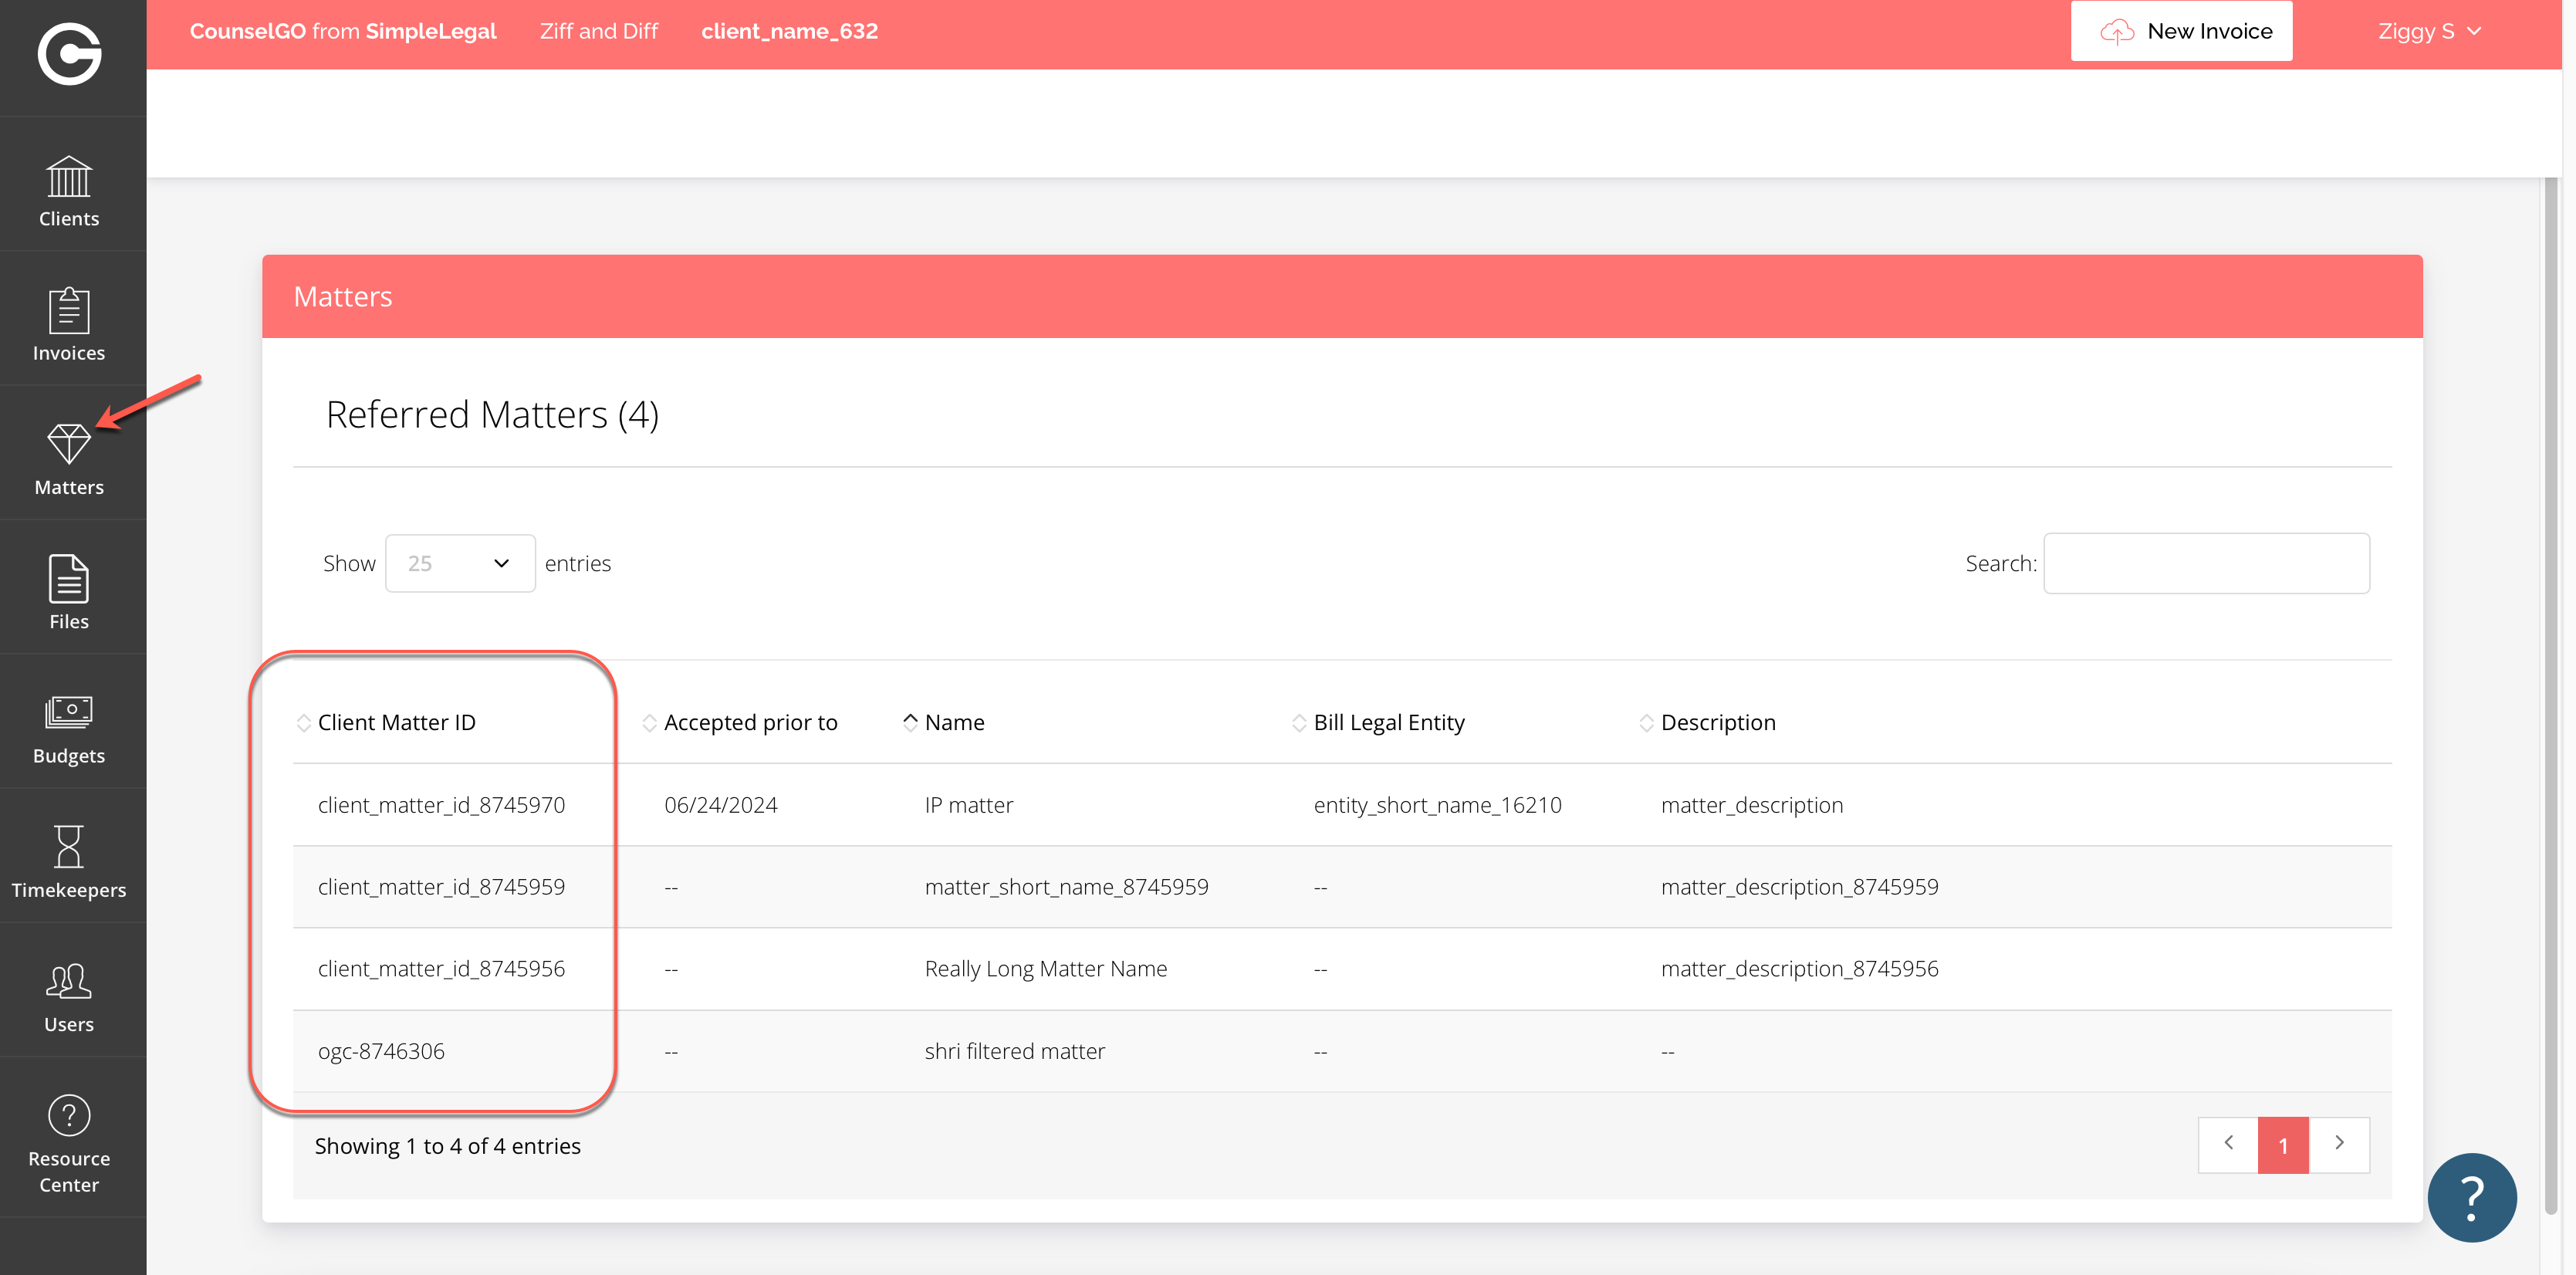
Task: Expand the Show entries dropdown
Action: coord(460,563)
